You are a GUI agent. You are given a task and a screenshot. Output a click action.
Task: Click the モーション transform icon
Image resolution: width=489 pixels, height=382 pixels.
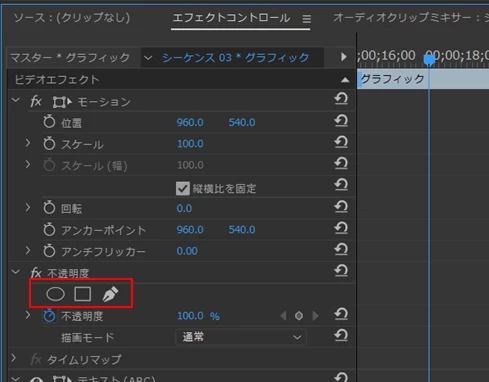point(62,102)
